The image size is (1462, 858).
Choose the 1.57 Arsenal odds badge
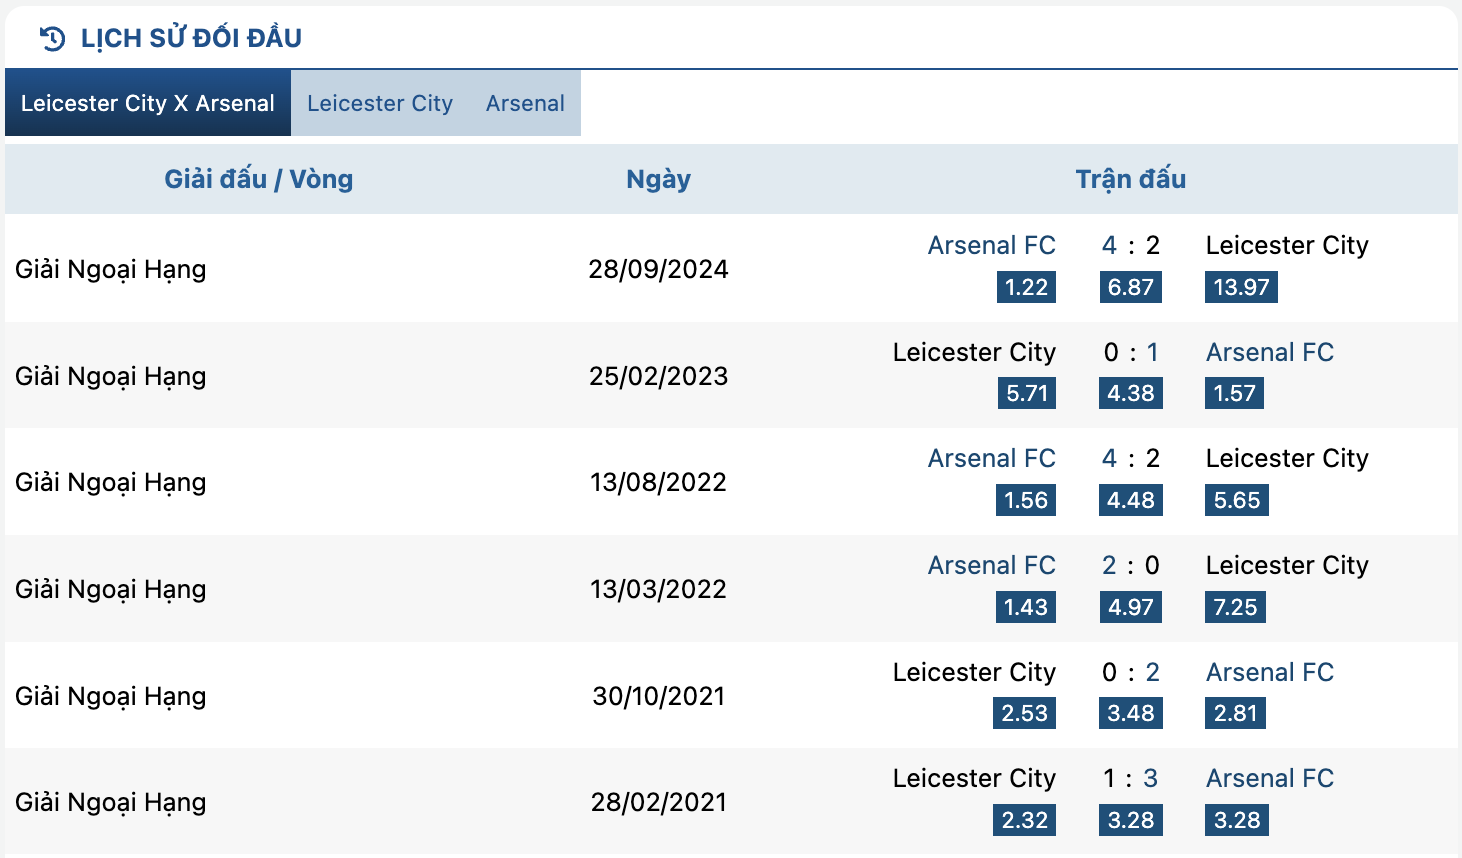coord(1234,393)
